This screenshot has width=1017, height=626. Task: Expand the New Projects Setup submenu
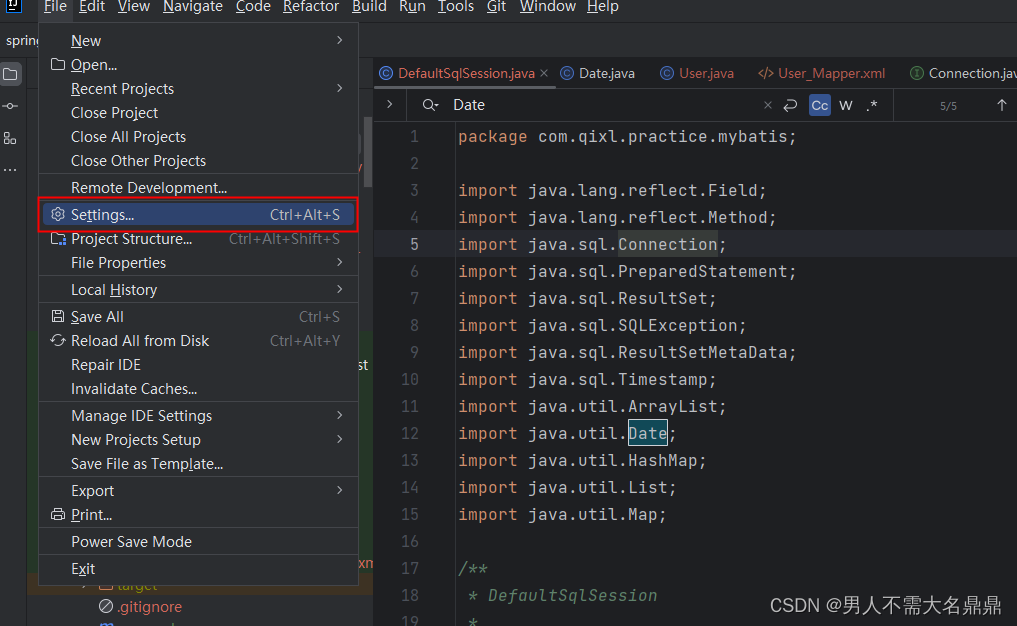pos(340,439)
